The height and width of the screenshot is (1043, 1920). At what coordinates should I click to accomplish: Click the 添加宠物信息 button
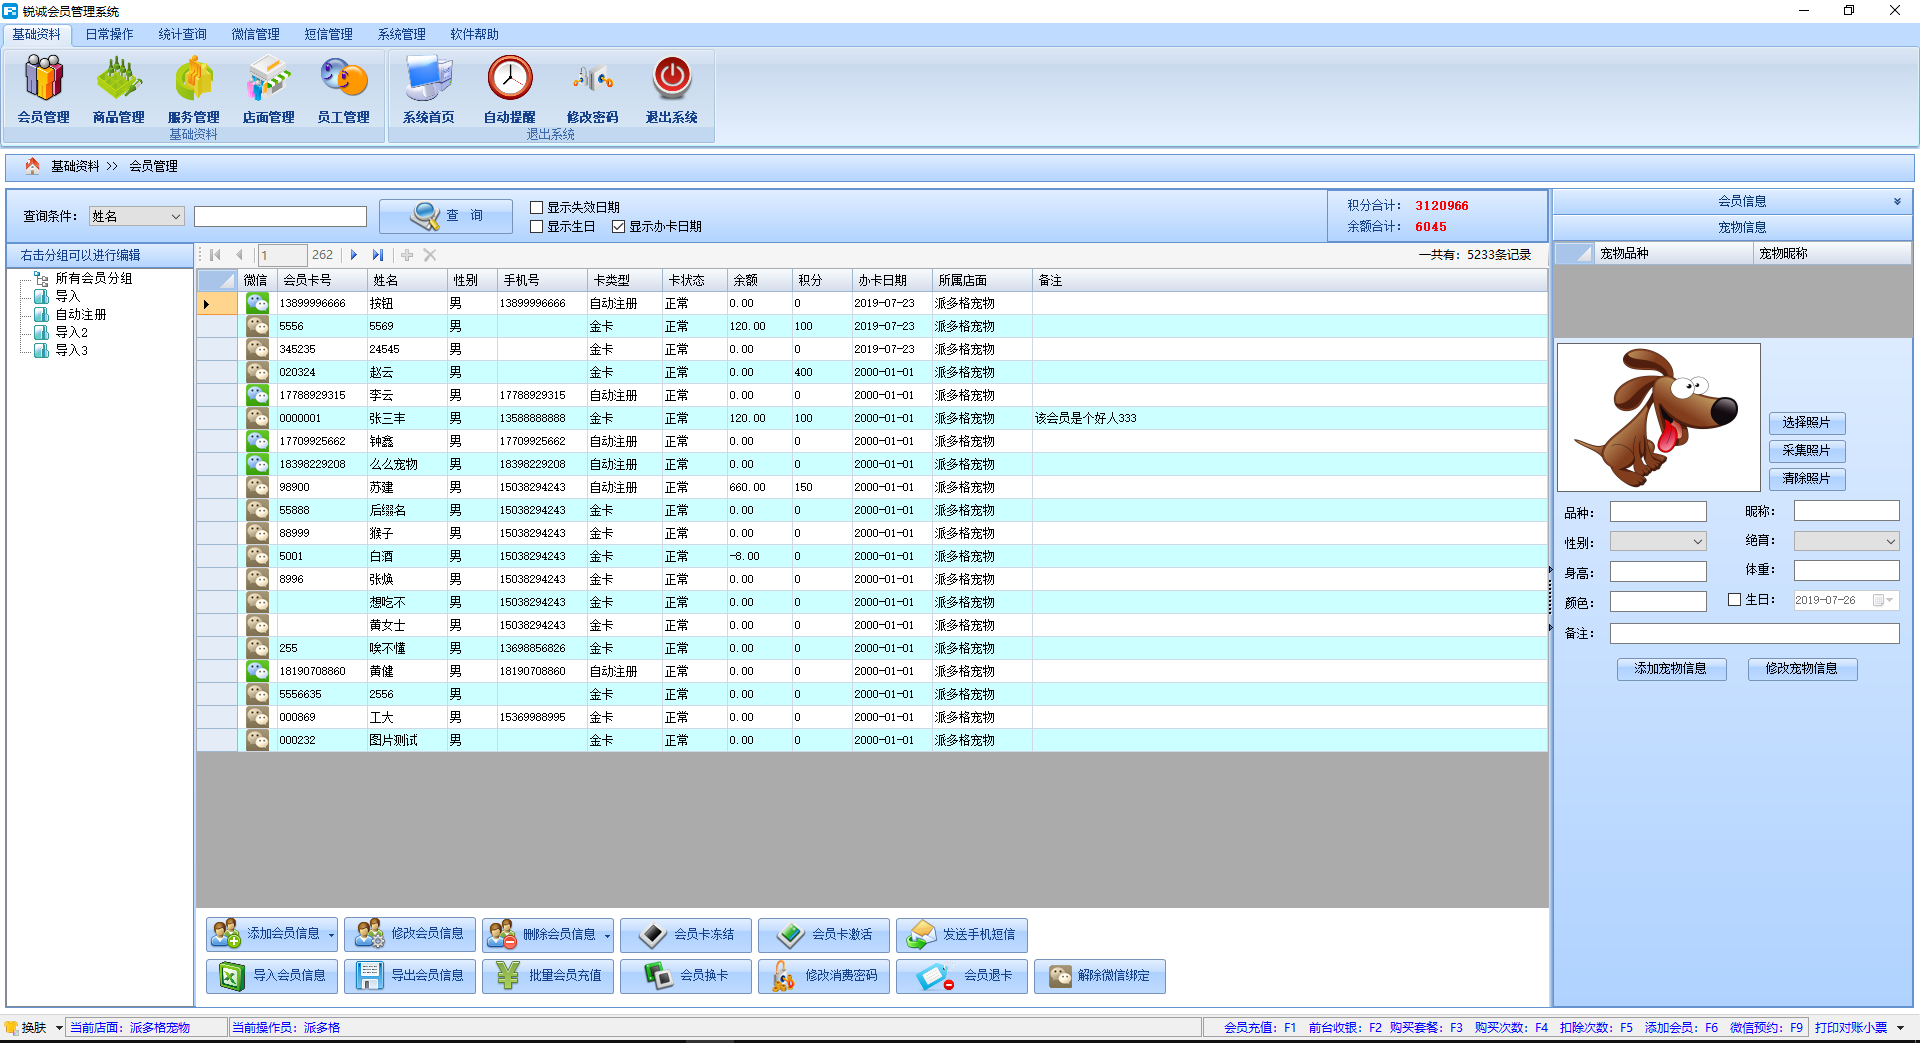pos(1671,669)
